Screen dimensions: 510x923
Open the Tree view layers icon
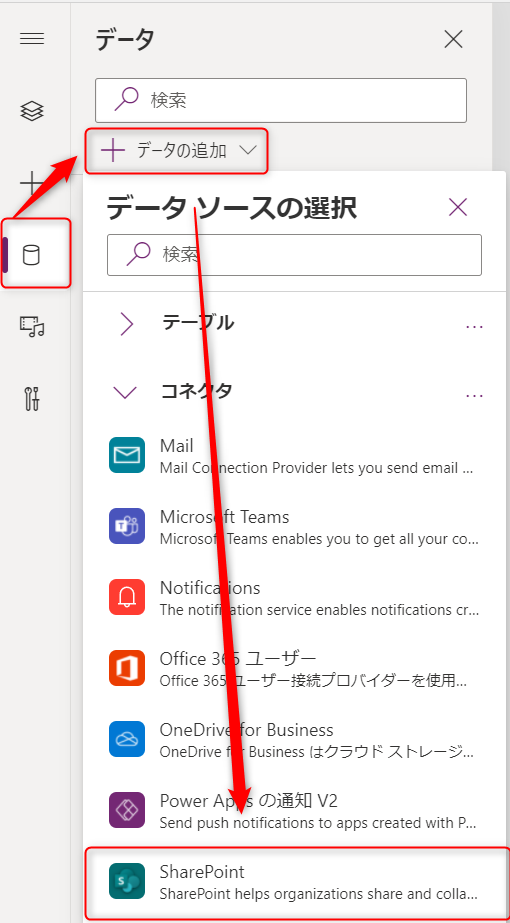tap(32, 111)
